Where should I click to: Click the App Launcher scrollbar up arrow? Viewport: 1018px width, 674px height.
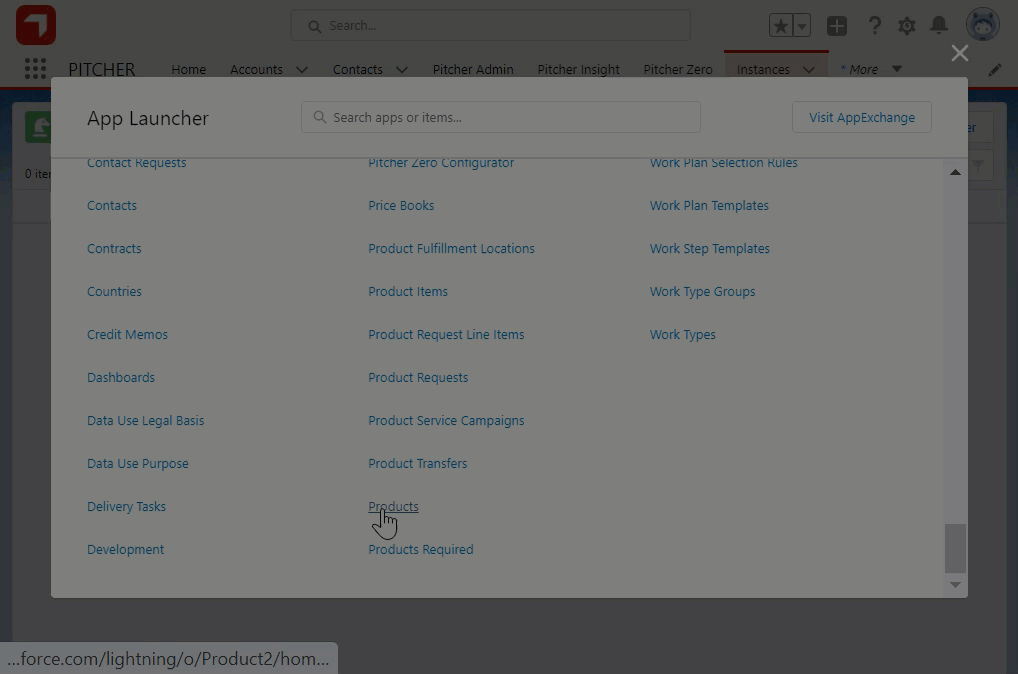[955, 173]
